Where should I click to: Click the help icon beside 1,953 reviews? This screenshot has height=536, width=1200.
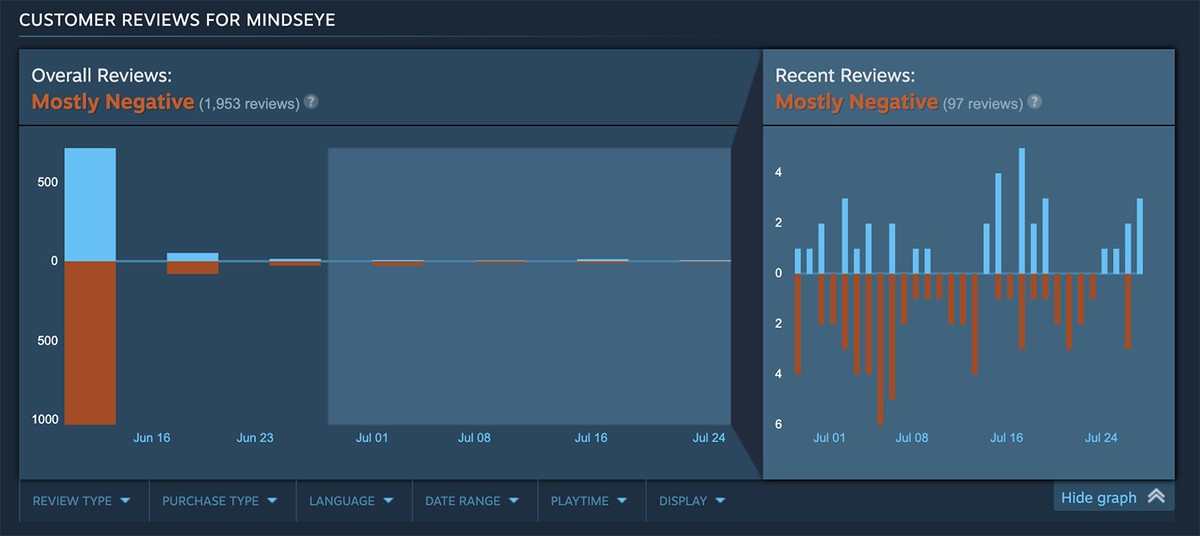[311, 102]
